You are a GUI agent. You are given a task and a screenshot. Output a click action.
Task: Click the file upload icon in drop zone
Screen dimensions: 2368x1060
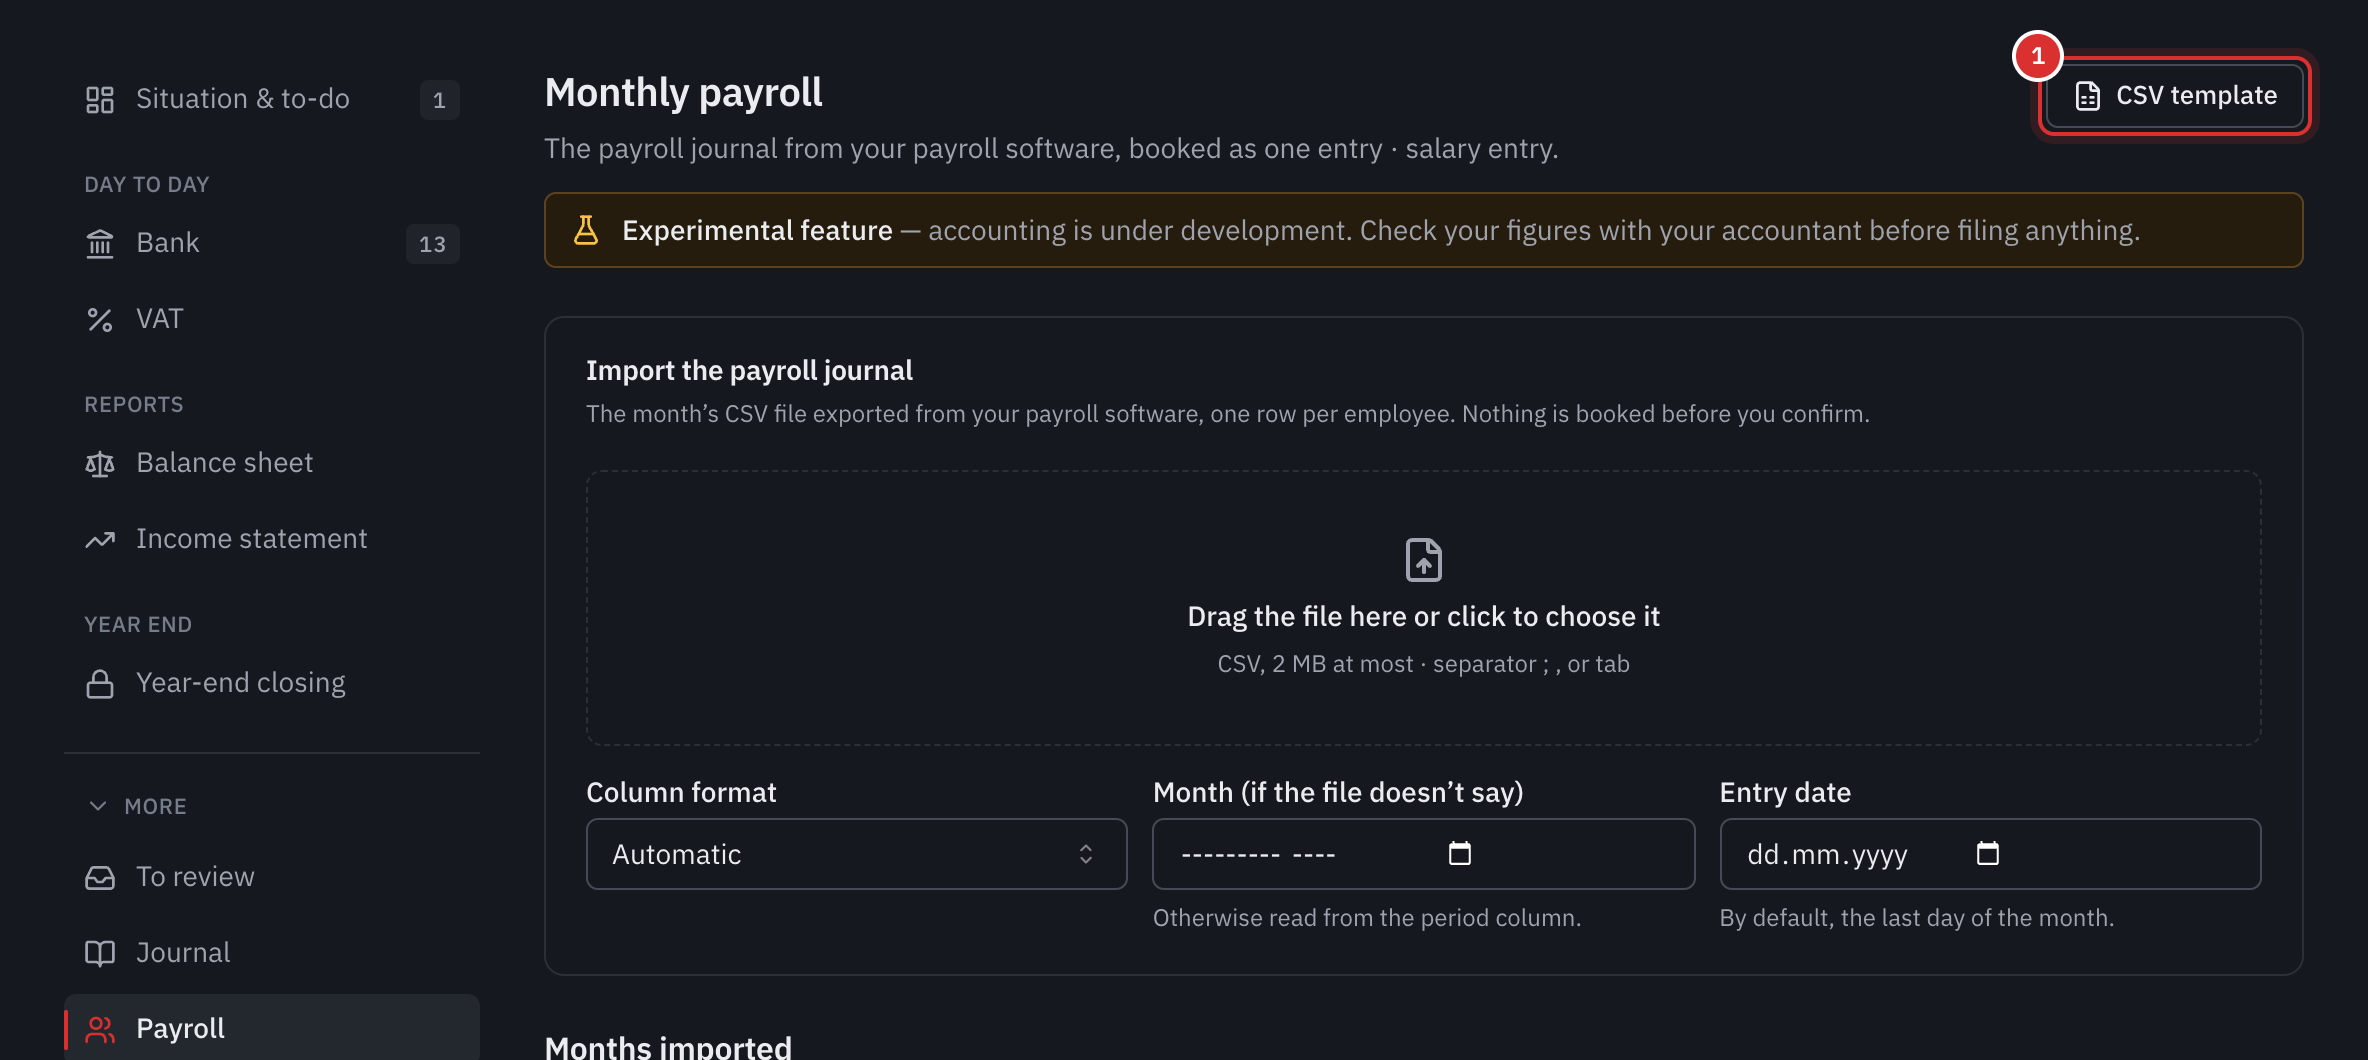point(1424,560)
